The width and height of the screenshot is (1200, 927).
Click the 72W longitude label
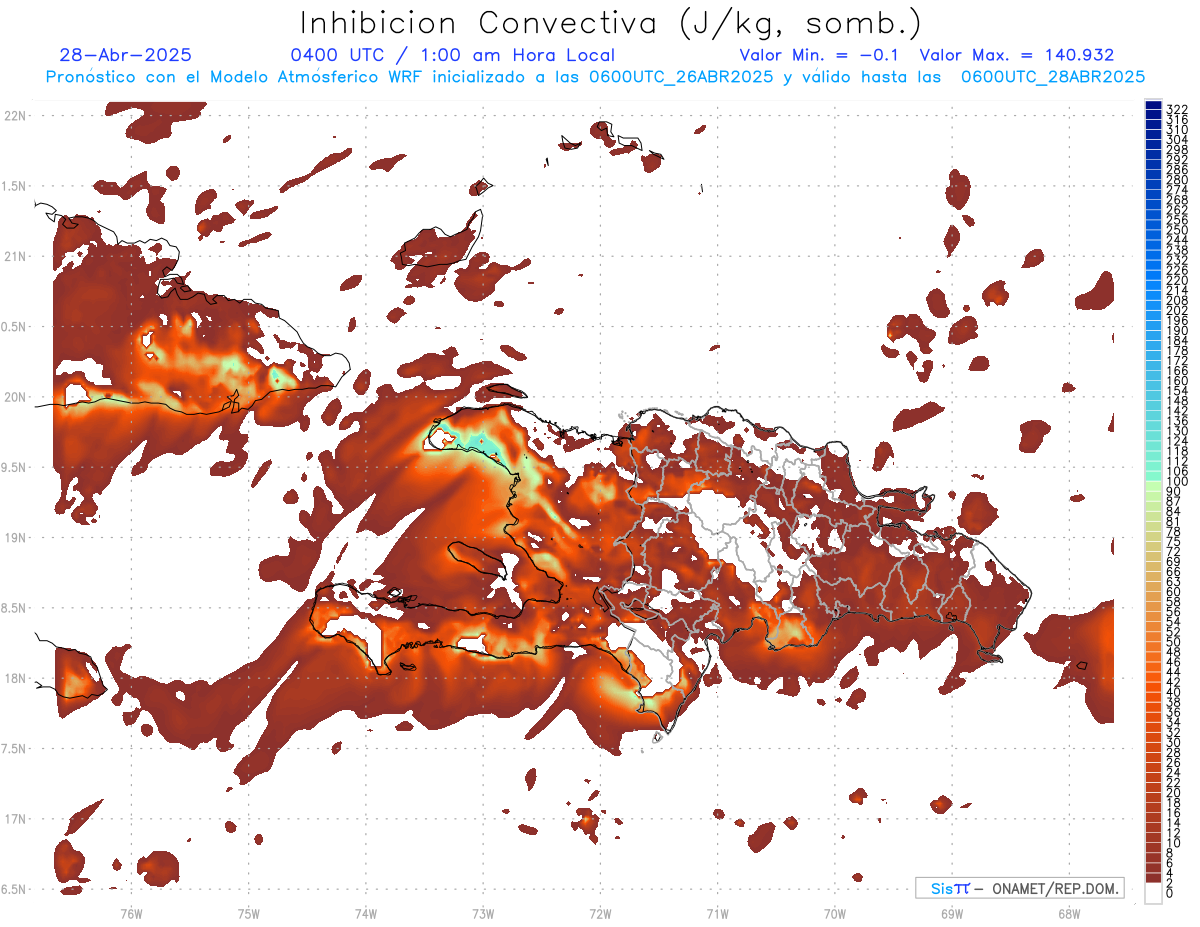pos(600,913)
